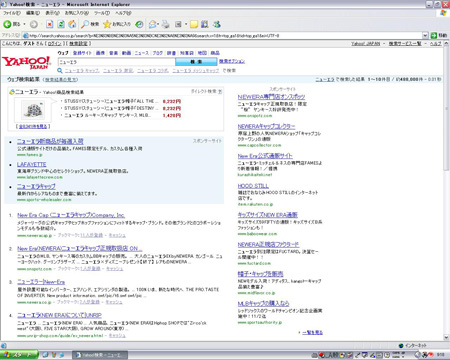Open the LAFAYETTE sponsored link
Viewport: 450px width, 360px height.
32,164
